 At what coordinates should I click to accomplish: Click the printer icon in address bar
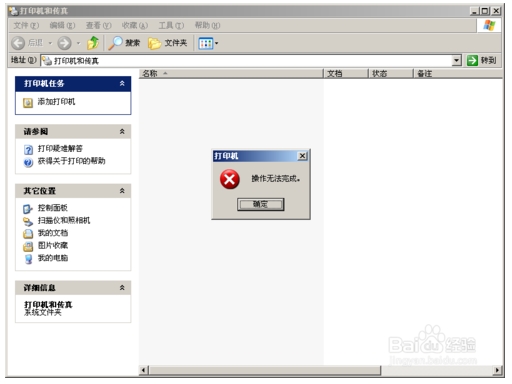[47, 61]
